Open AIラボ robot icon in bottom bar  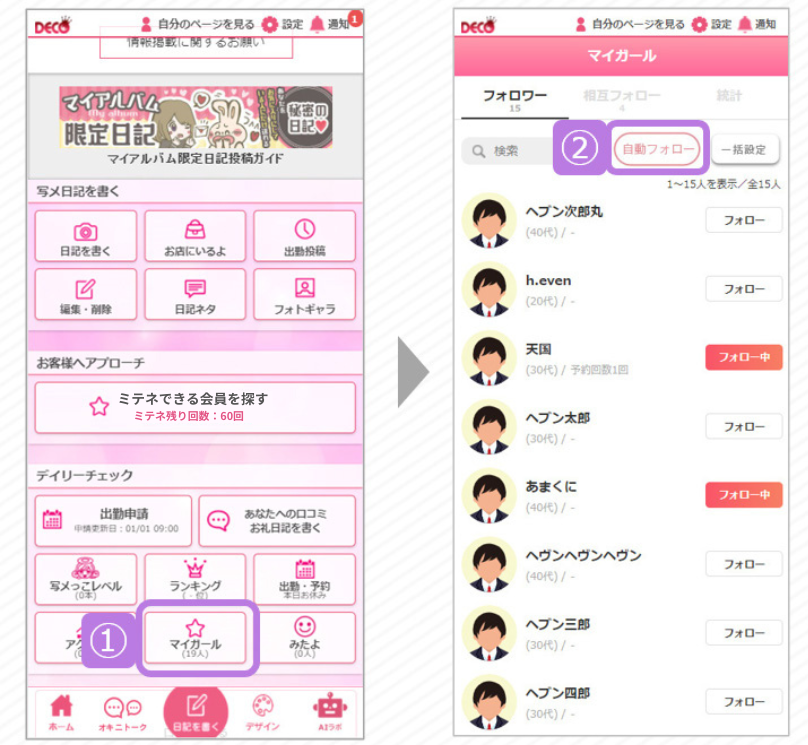[330, 712]
